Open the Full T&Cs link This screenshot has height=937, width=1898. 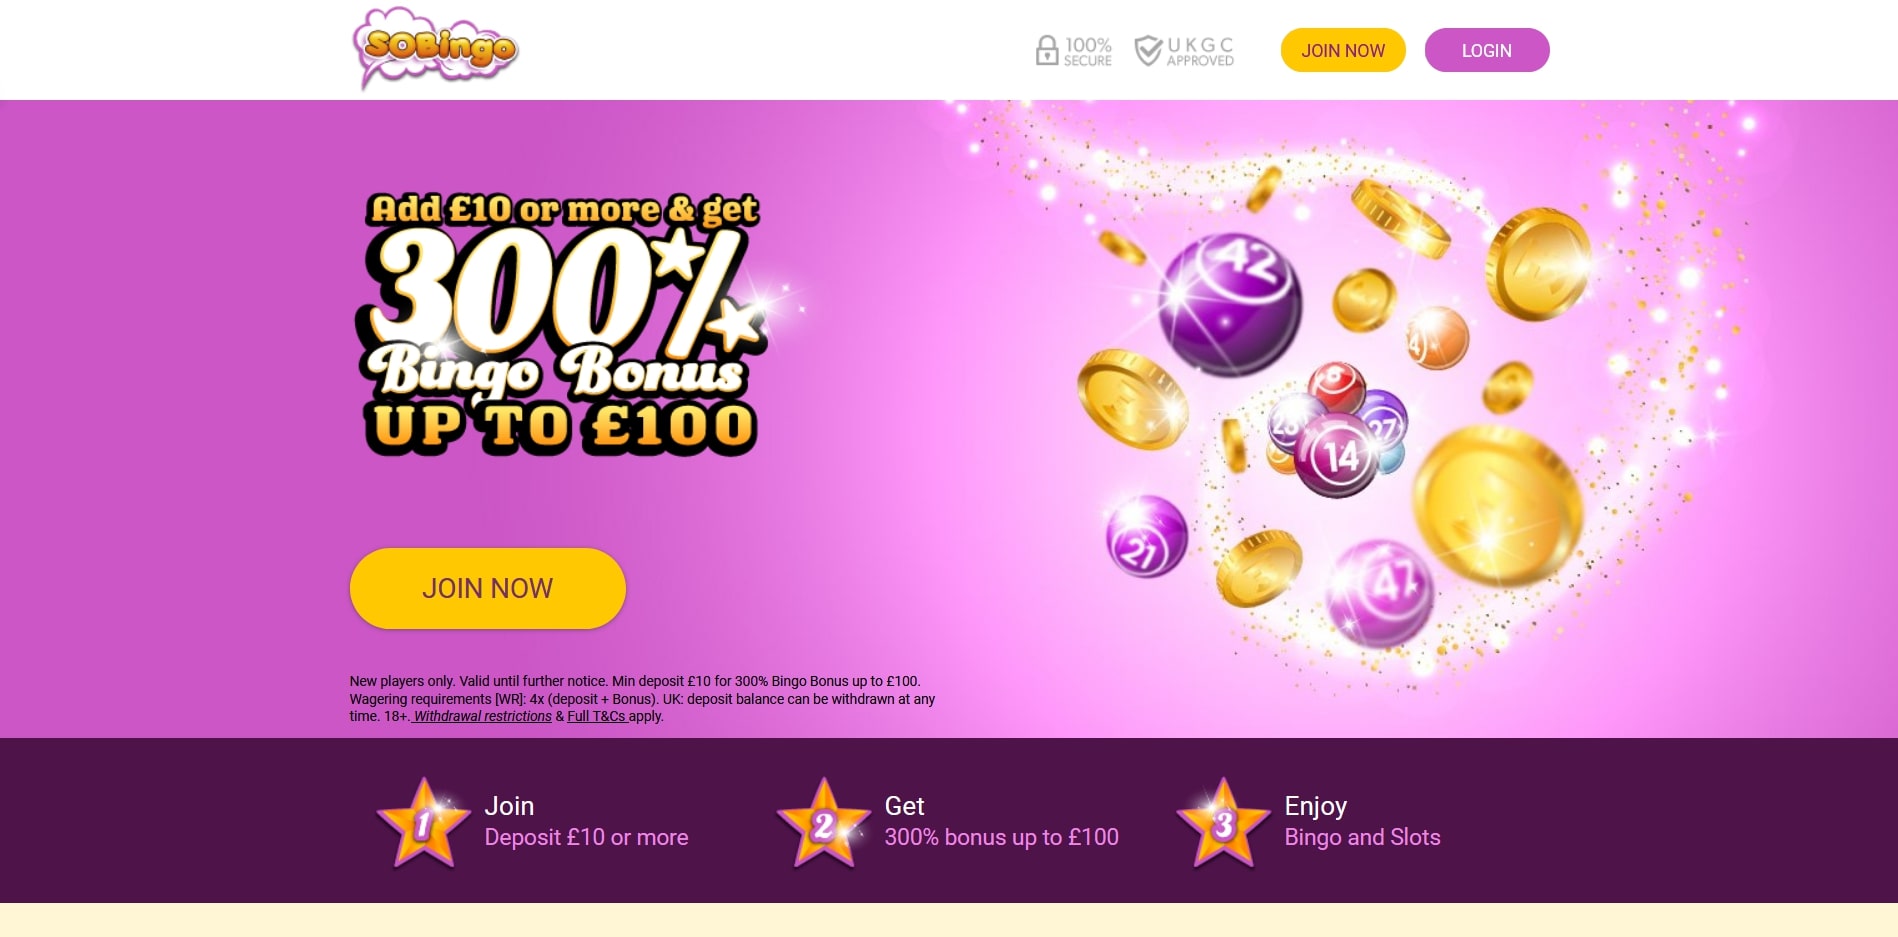(x=597, y=716)
